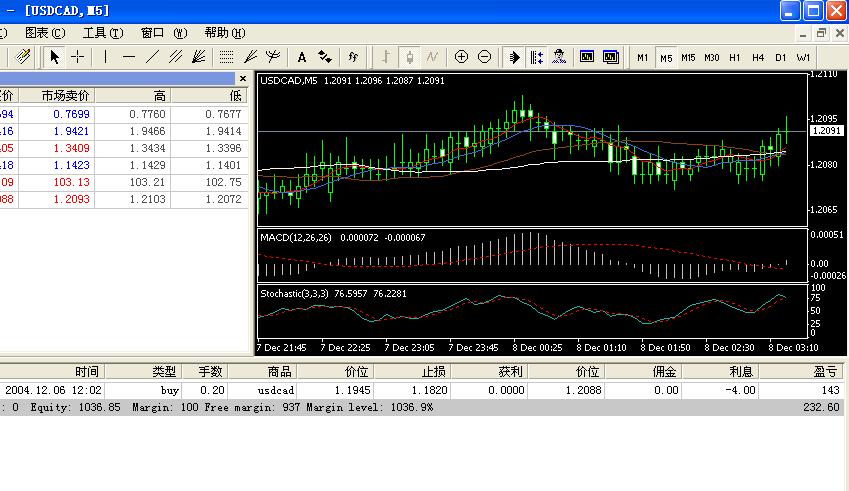Viewport: 849px width, 491px height.
Task: Select the crosshair cursor tool
Action: click(77, 57)
